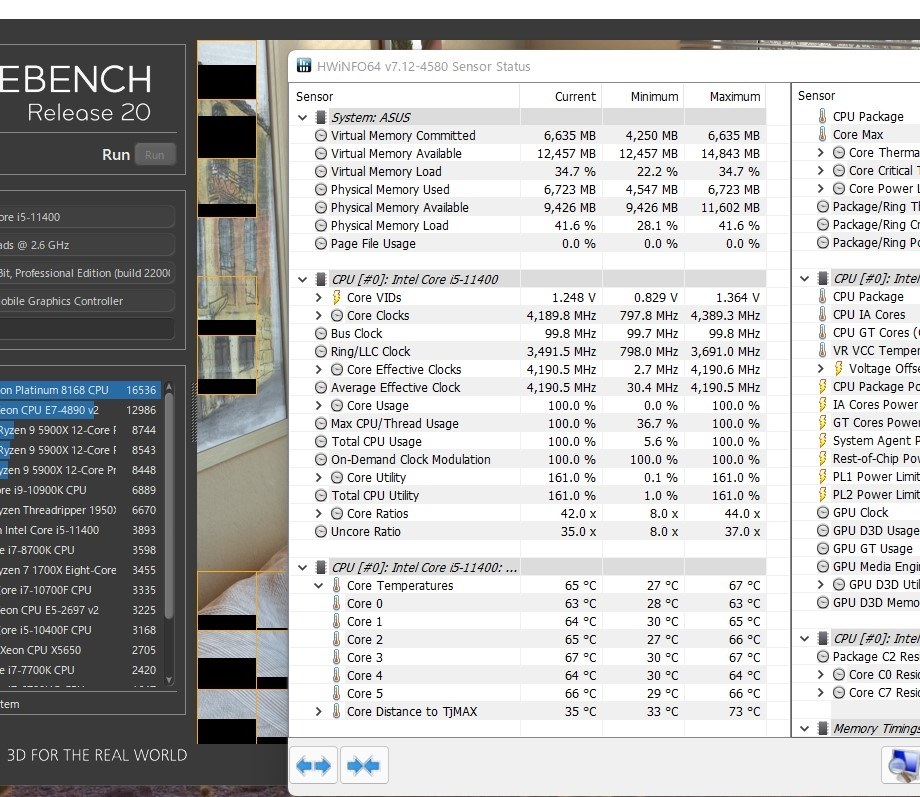Select the i7-8700K CPU ranking entry
Image resolution: width=920 pixels, height=797 pixels.
pyautogui.click(x=80, y=550)
